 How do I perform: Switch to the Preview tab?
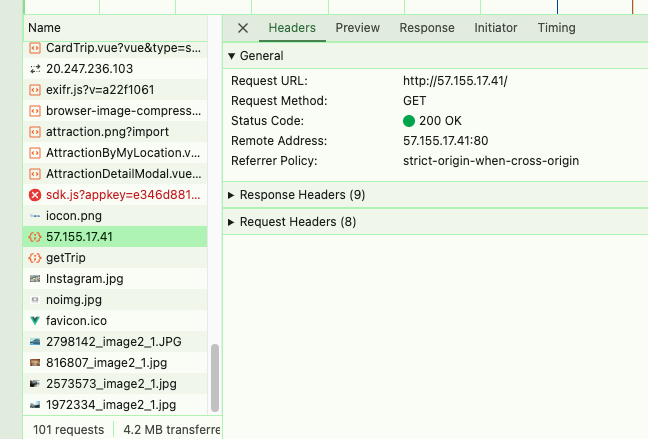coord(357,28)
